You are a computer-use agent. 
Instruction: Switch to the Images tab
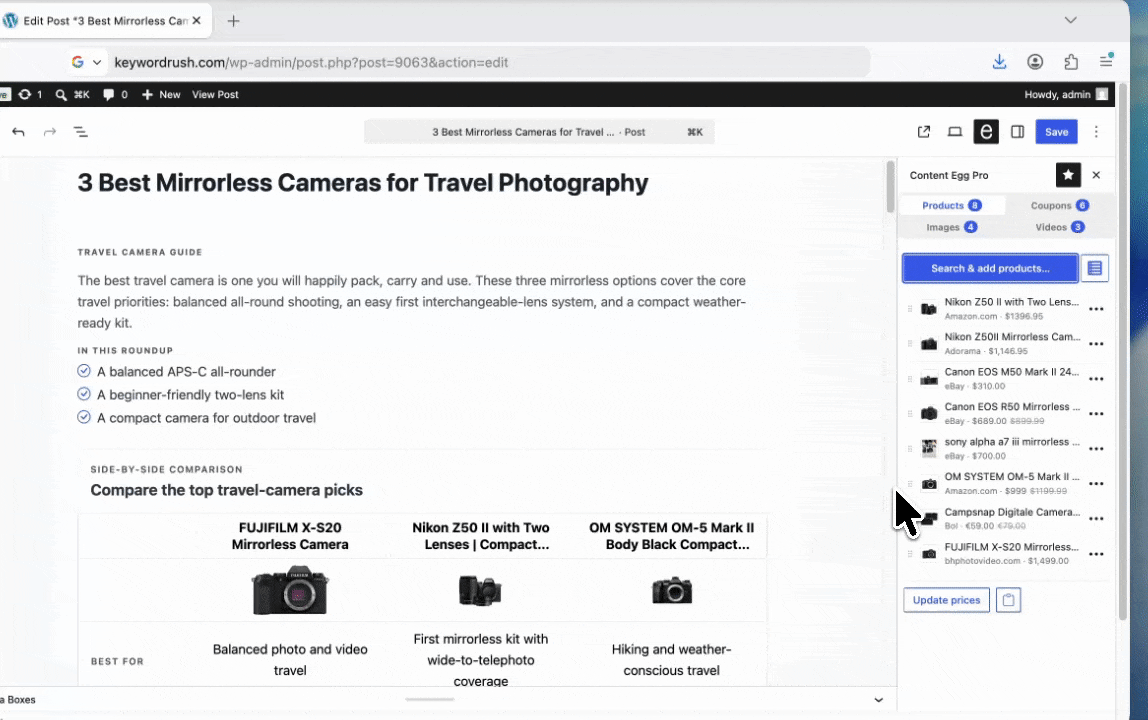(952, 227)
